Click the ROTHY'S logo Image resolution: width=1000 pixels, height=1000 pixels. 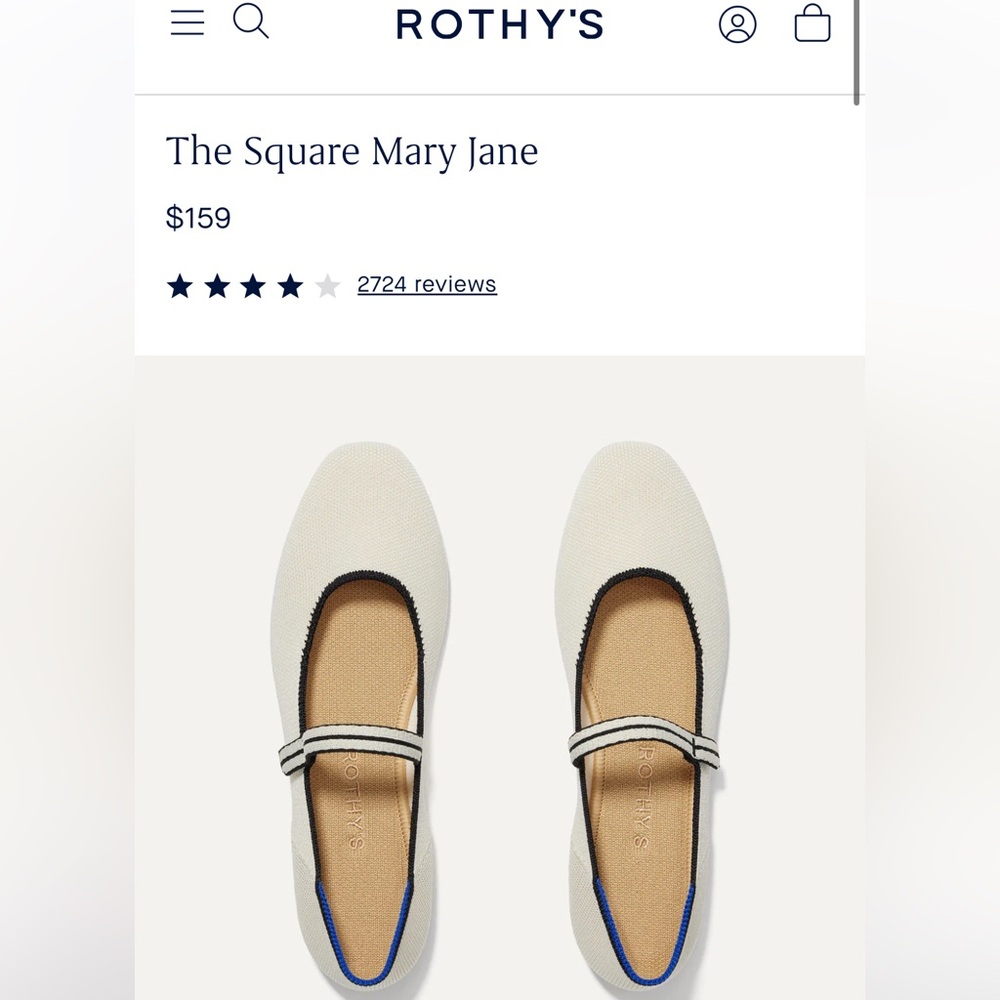(x=500, y=25)
